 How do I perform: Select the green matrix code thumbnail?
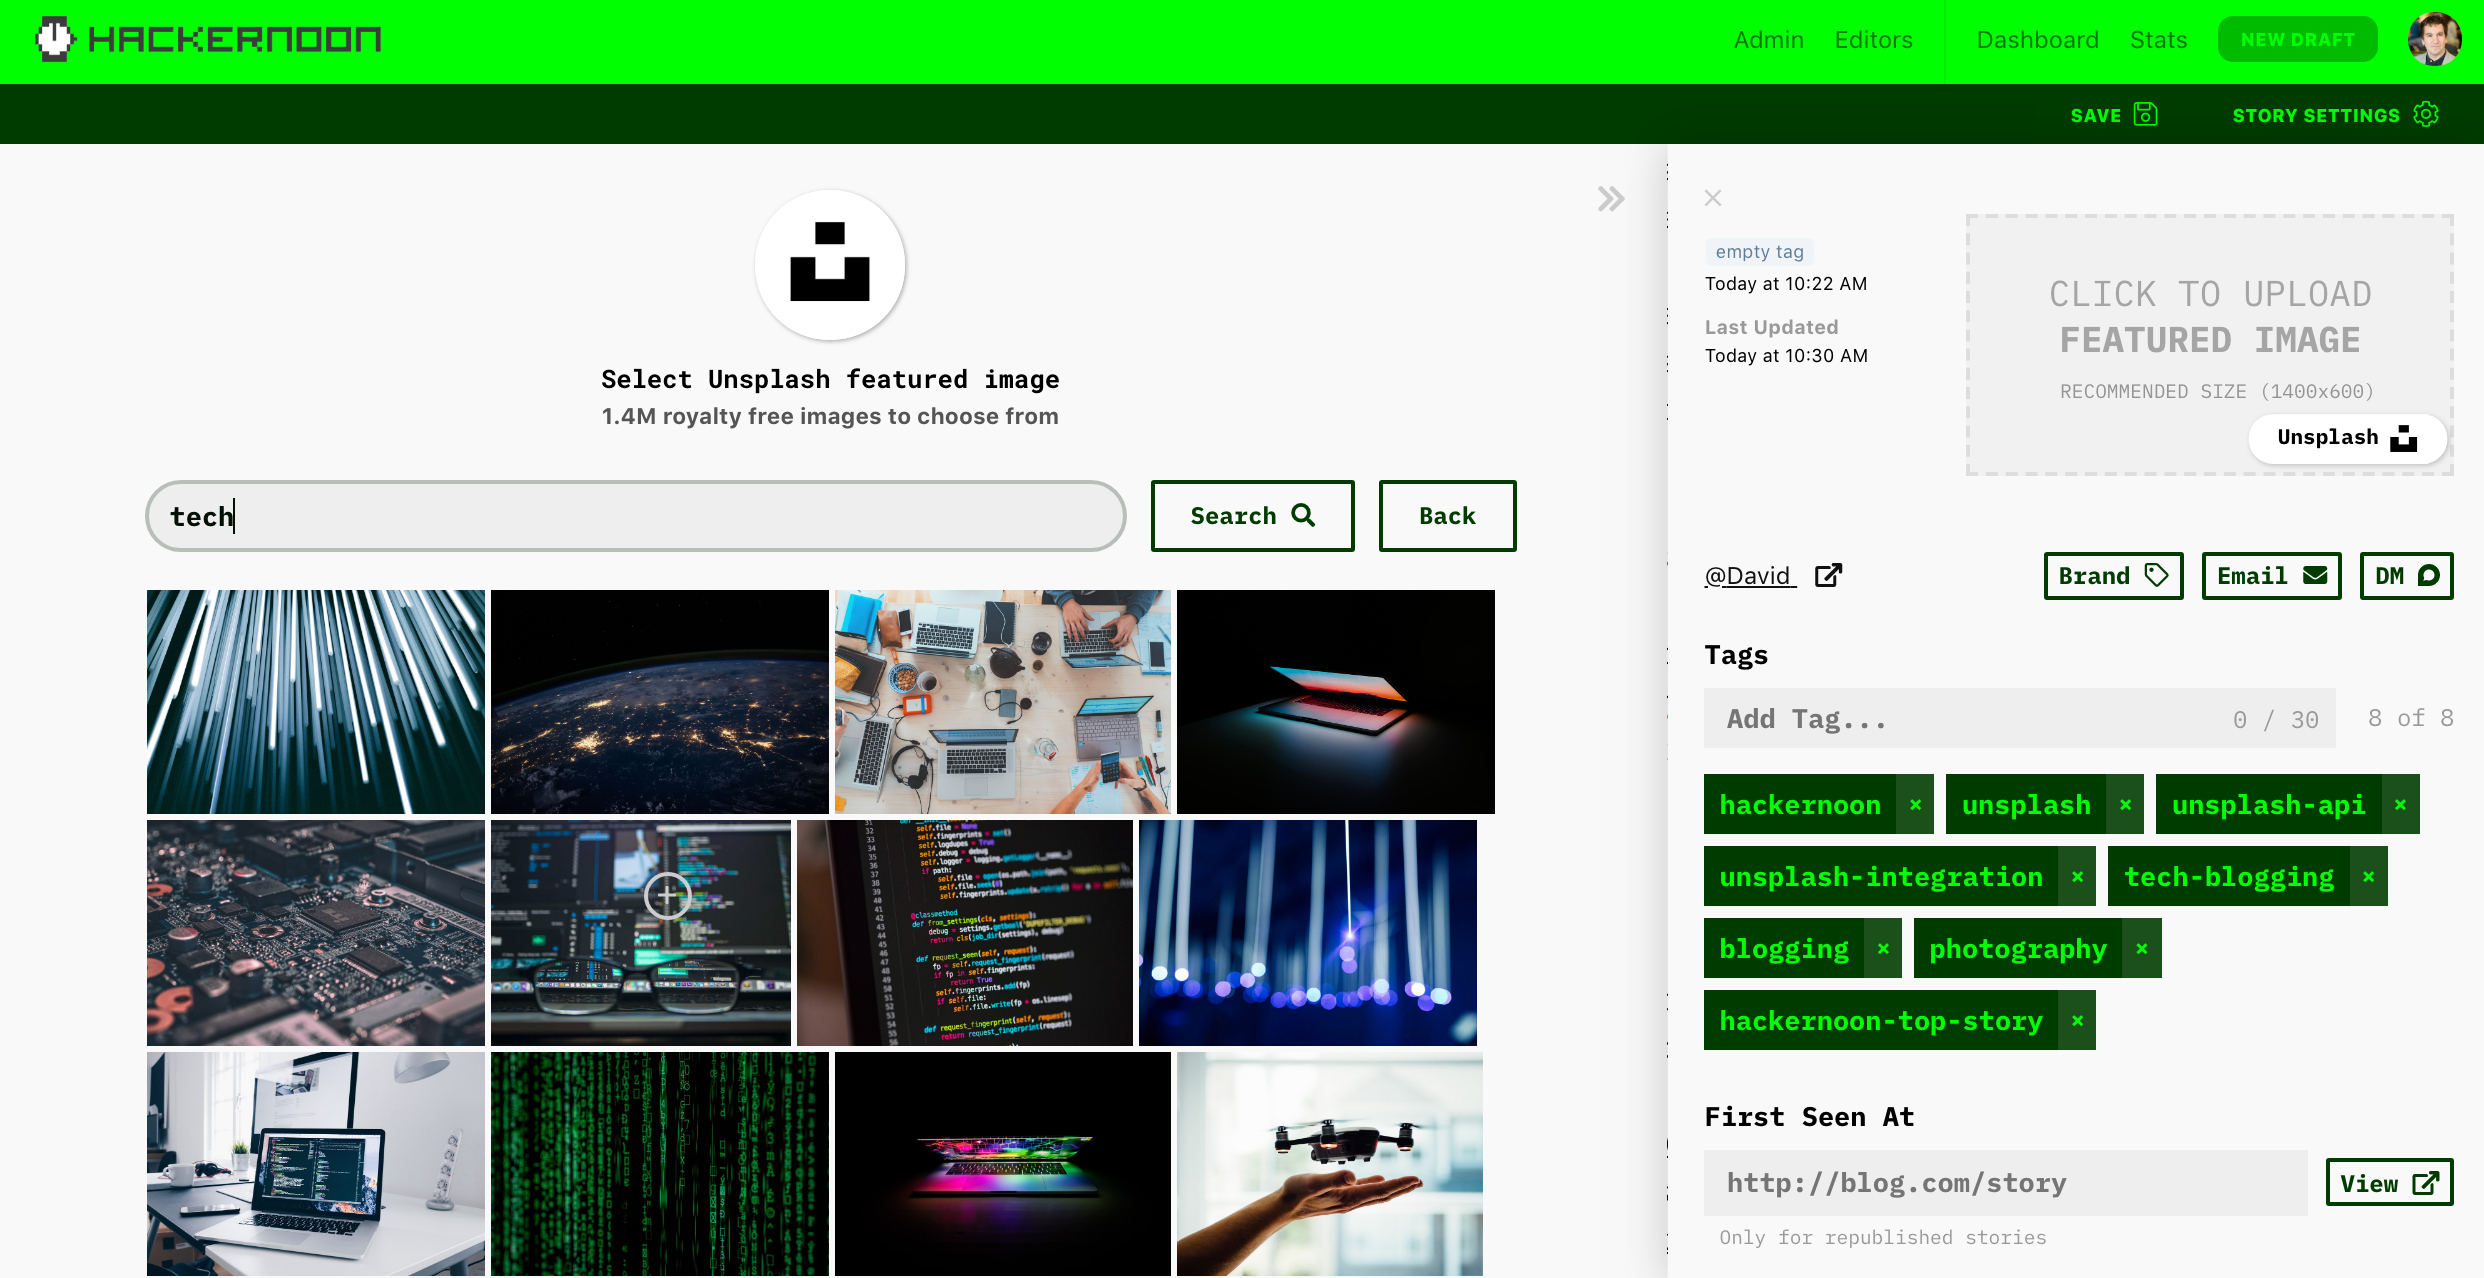click(x=659, y=1163)
